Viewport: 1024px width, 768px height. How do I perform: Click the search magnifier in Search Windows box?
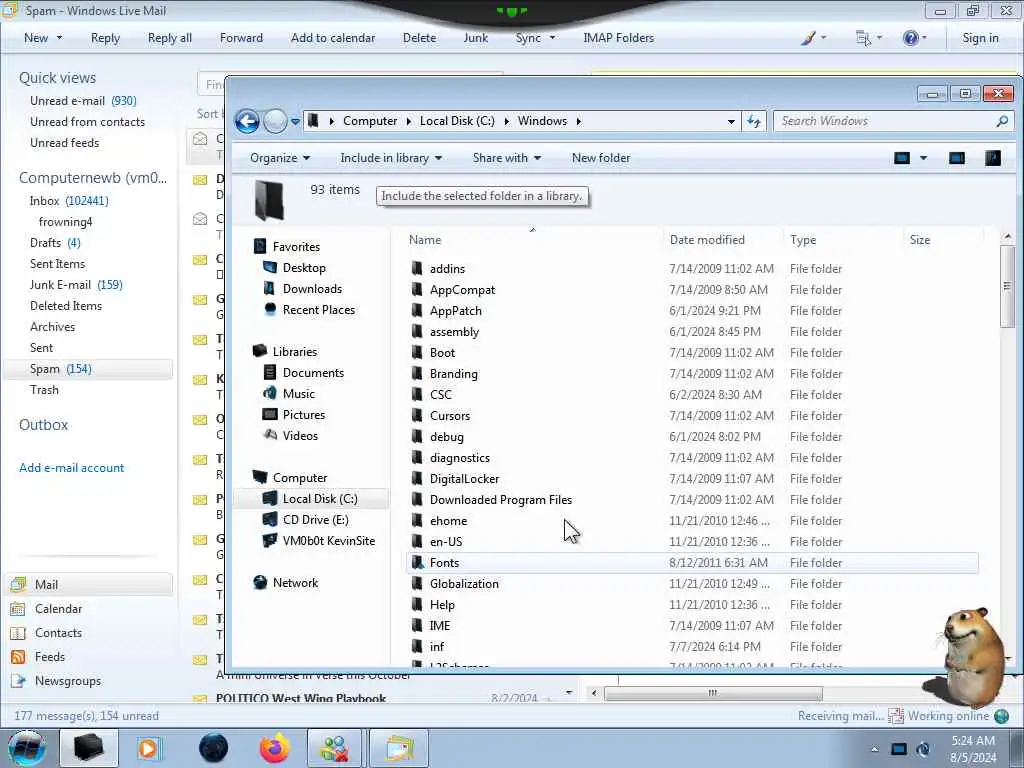(1002, 121)
